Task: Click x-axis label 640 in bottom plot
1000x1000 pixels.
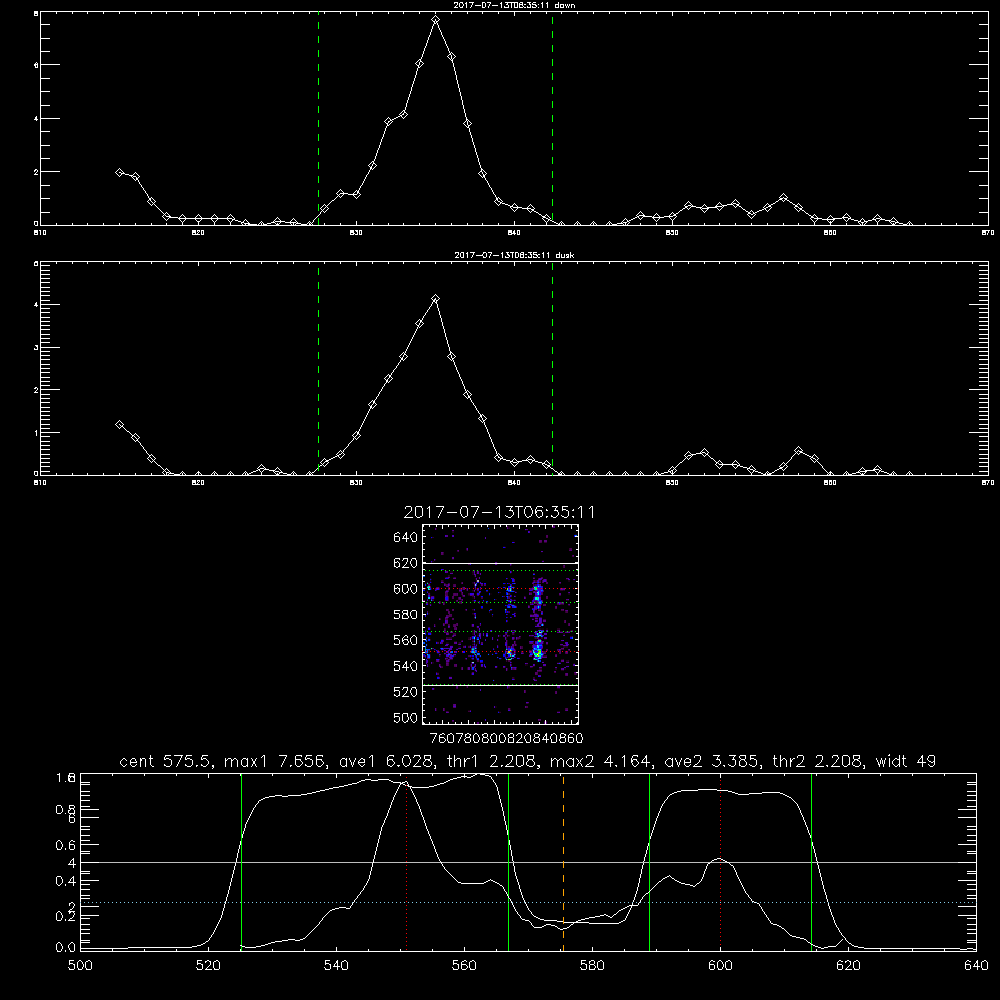Action: pos(976,966)
